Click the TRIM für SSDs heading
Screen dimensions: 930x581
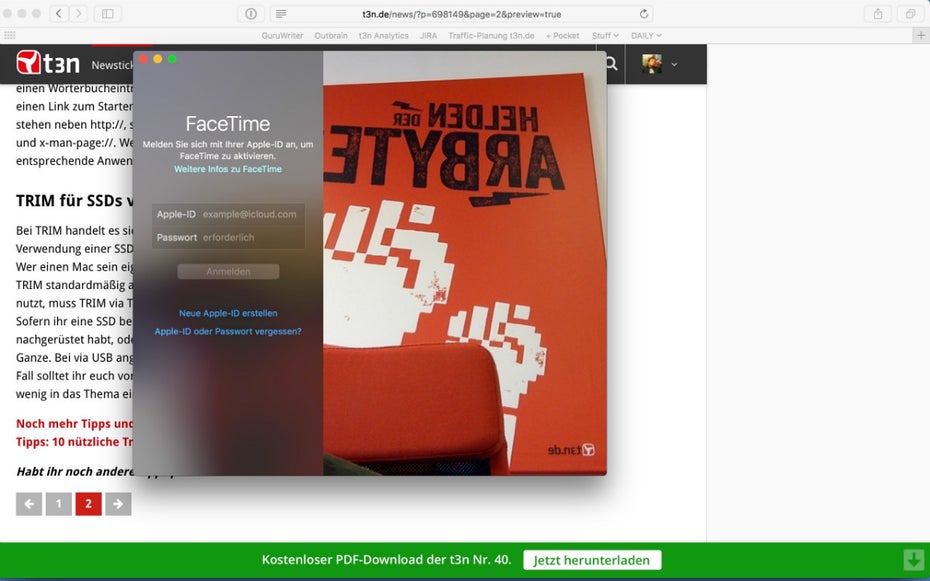click(x=74, y=200)
